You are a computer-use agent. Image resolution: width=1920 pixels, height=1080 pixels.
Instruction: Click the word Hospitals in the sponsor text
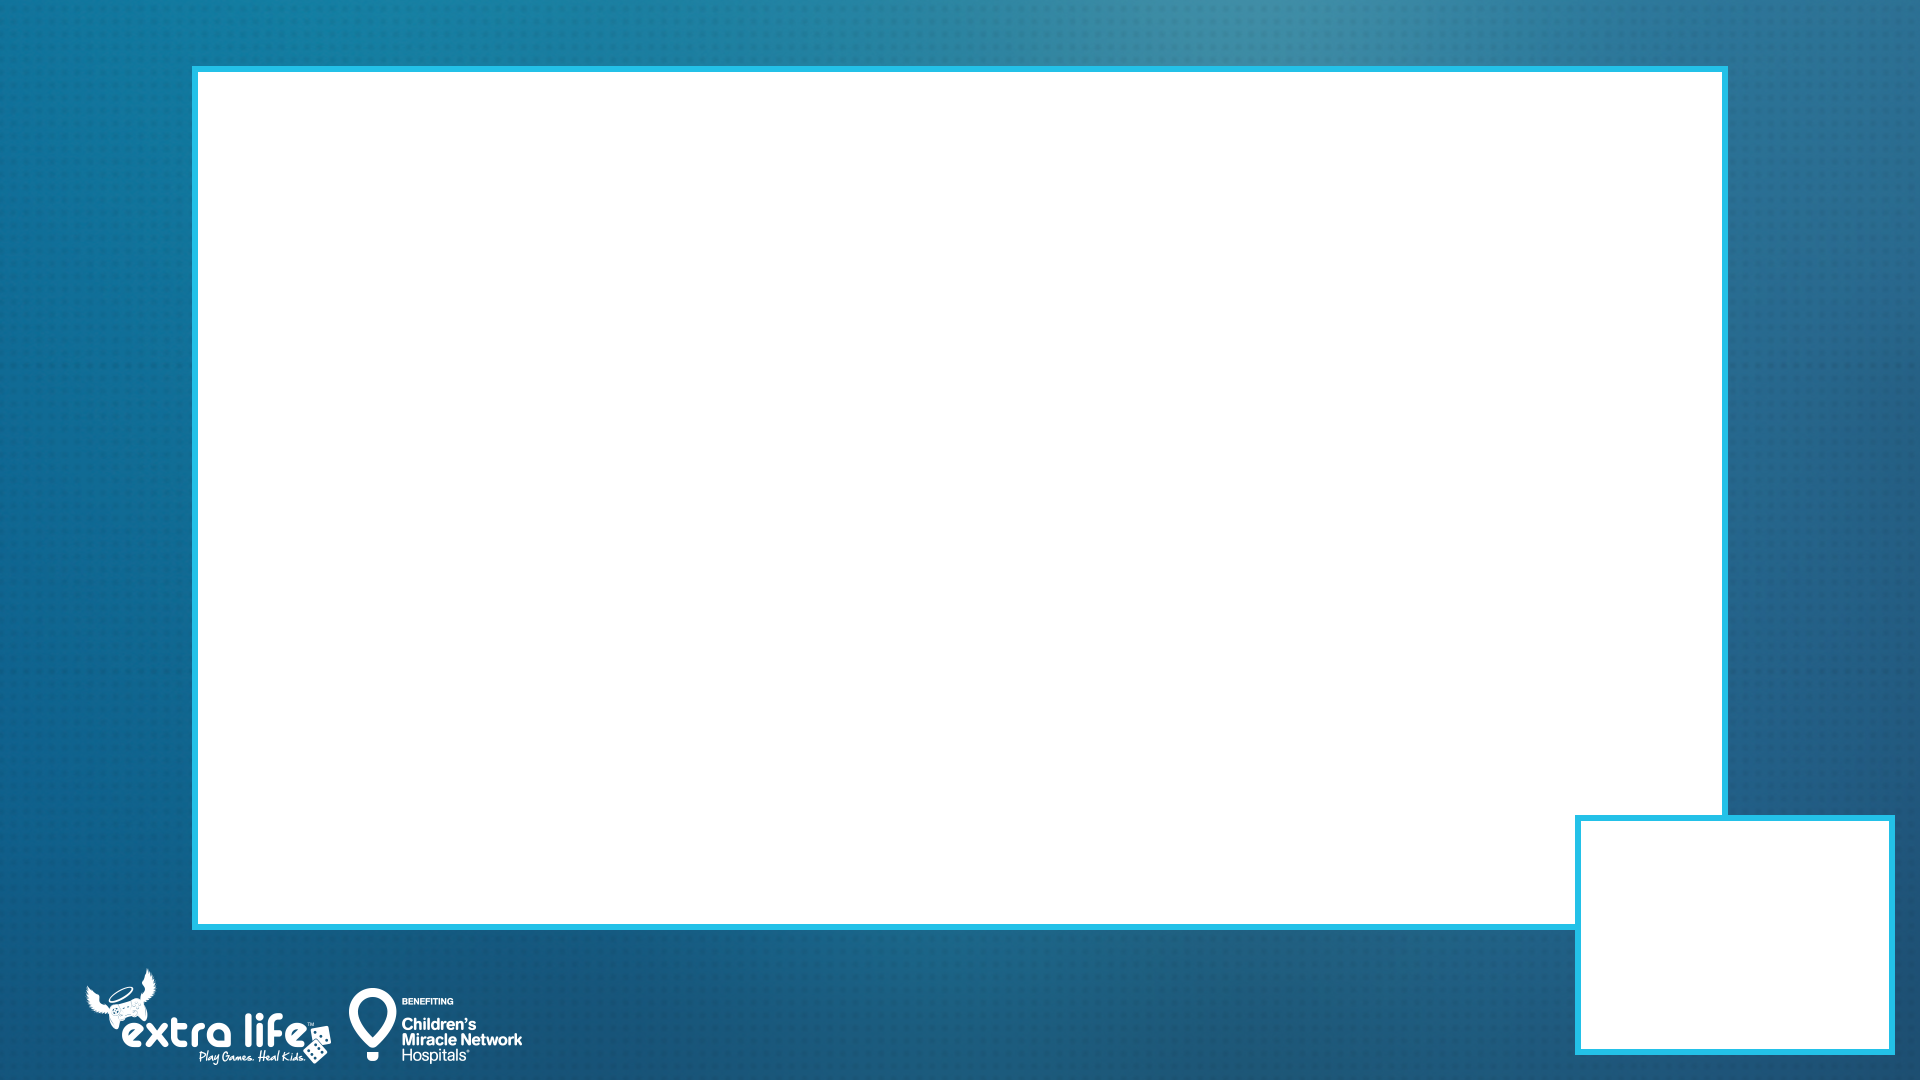(x=432, y=1055)
